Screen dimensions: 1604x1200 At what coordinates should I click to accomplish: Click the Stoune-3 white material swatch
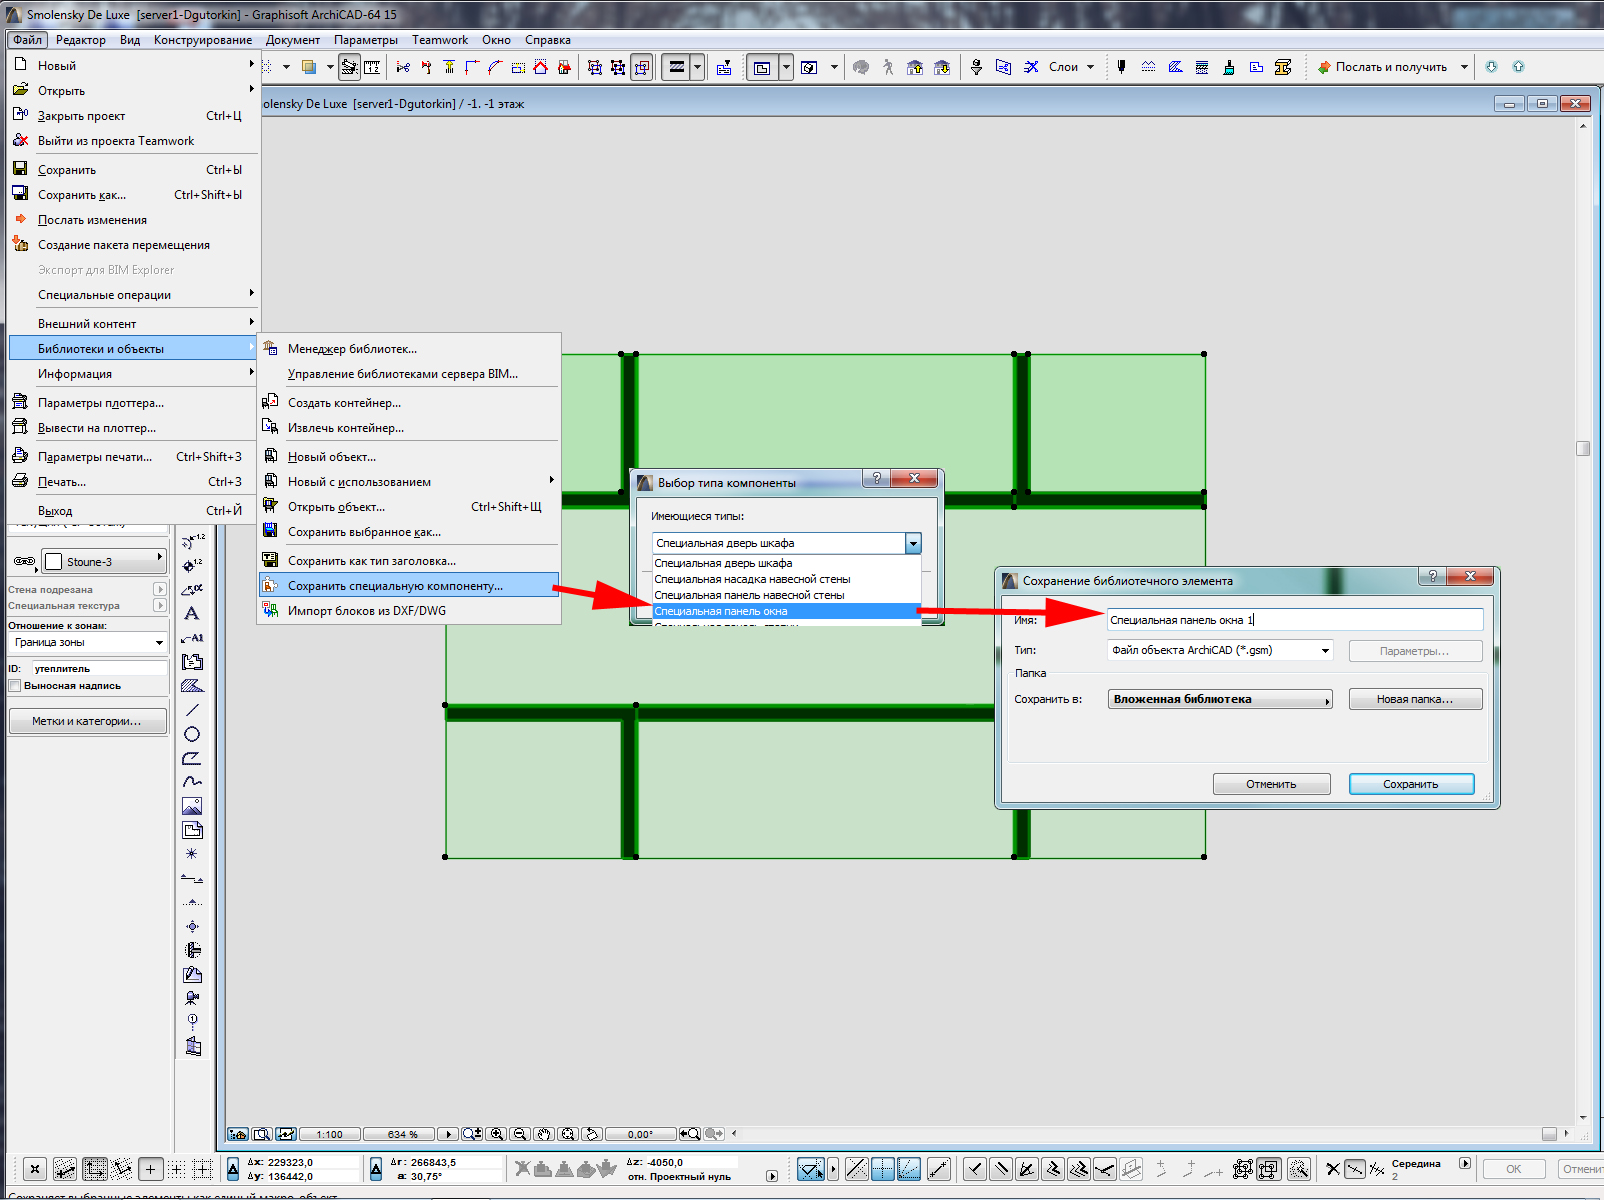click(x=54, y=562)
